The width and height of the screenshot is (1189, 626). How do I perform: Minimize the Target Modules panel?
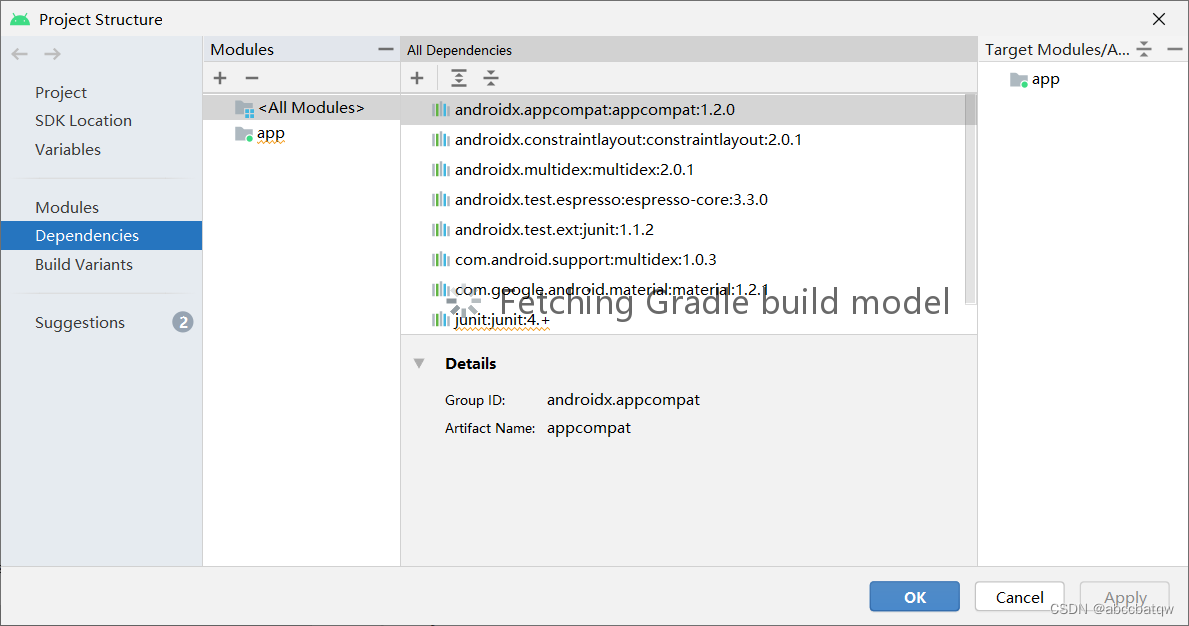point(1175,49)
